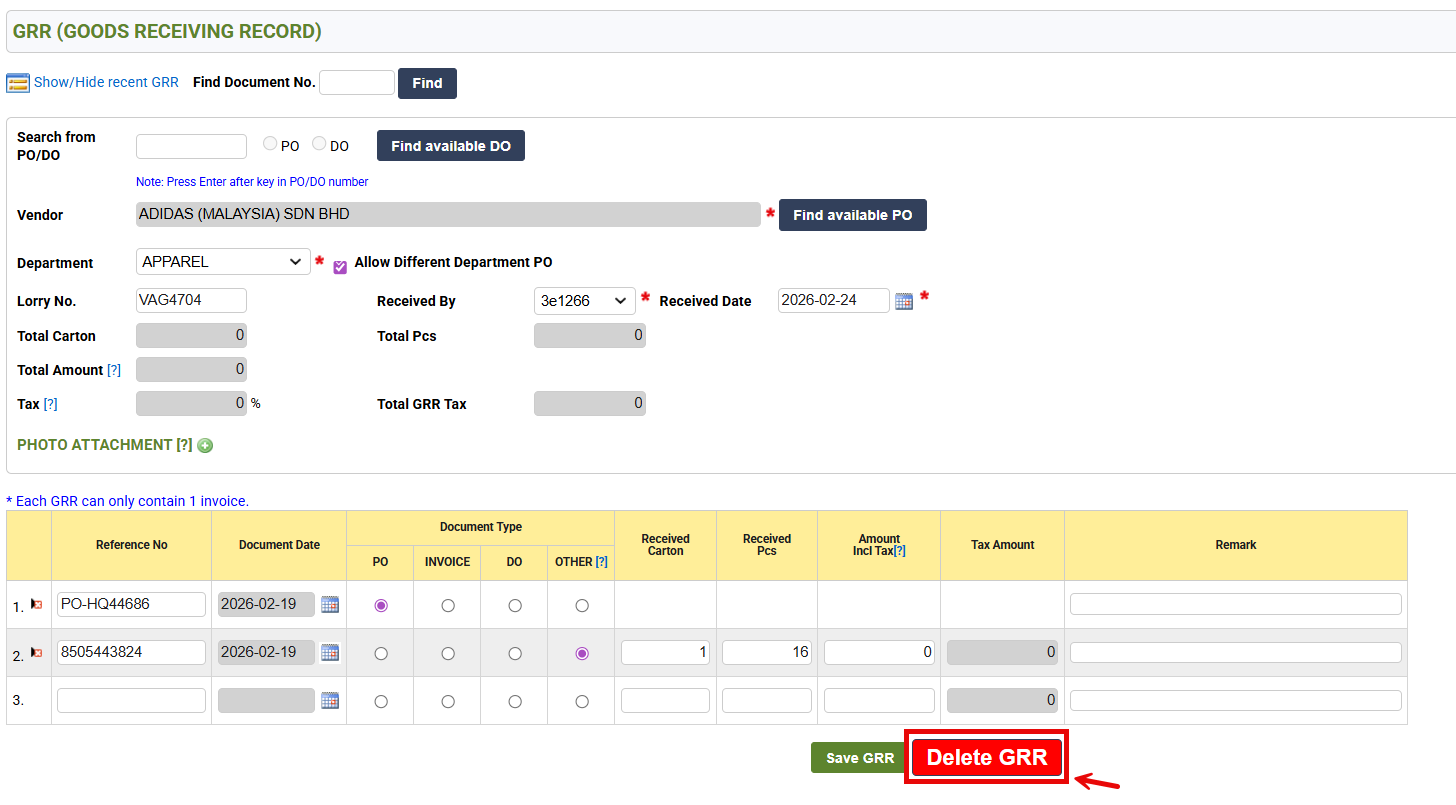Select the DO document type for row 3
Screen dimensions: 1456x805
[x=514, y=702]
